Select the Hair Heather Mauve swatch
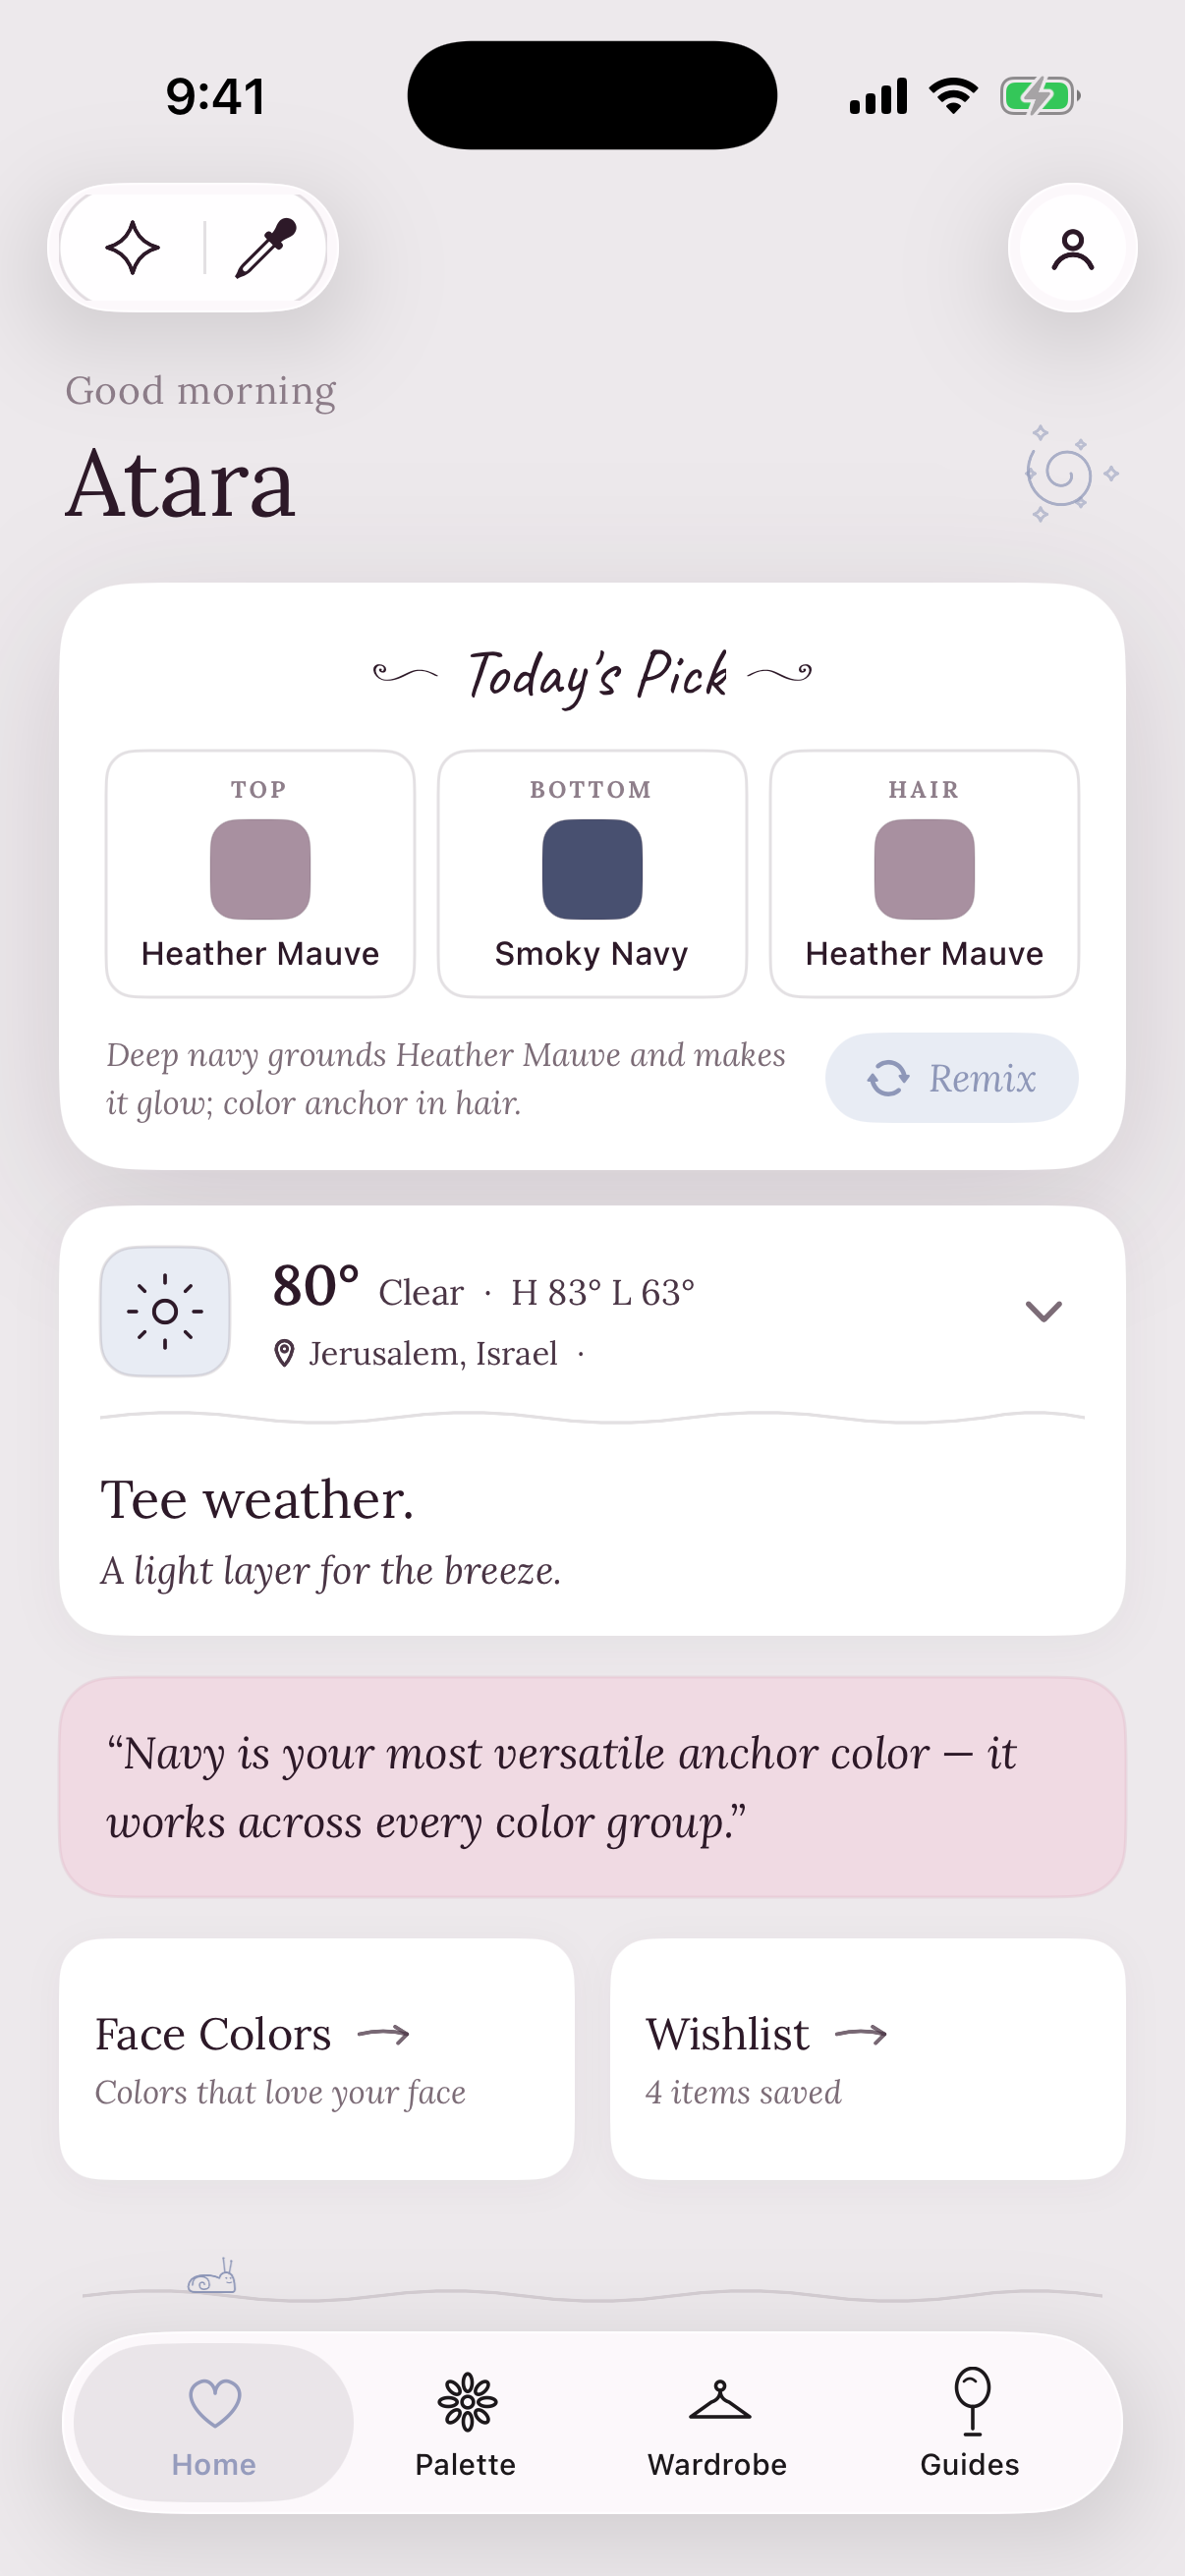 click(x=924, y=874)
